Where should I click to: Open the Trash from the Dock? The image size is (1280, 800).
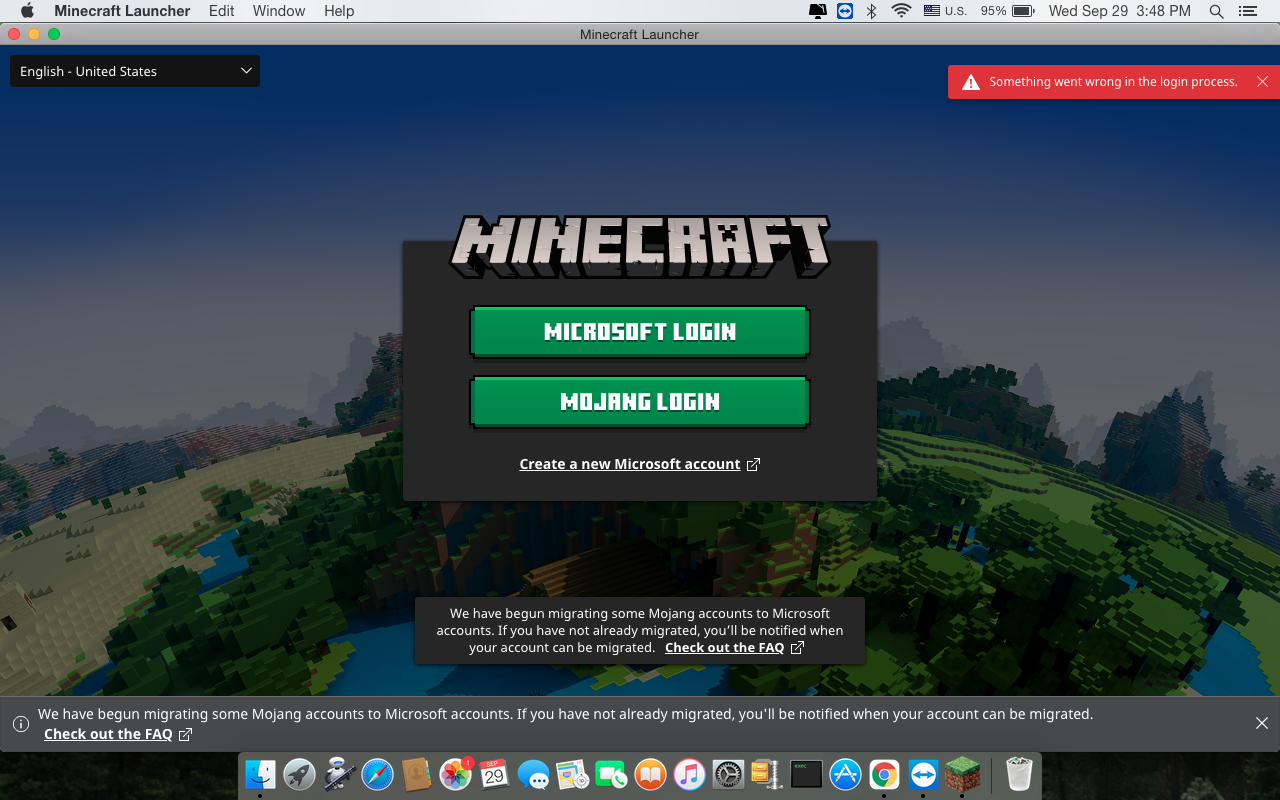point(1019,774)
